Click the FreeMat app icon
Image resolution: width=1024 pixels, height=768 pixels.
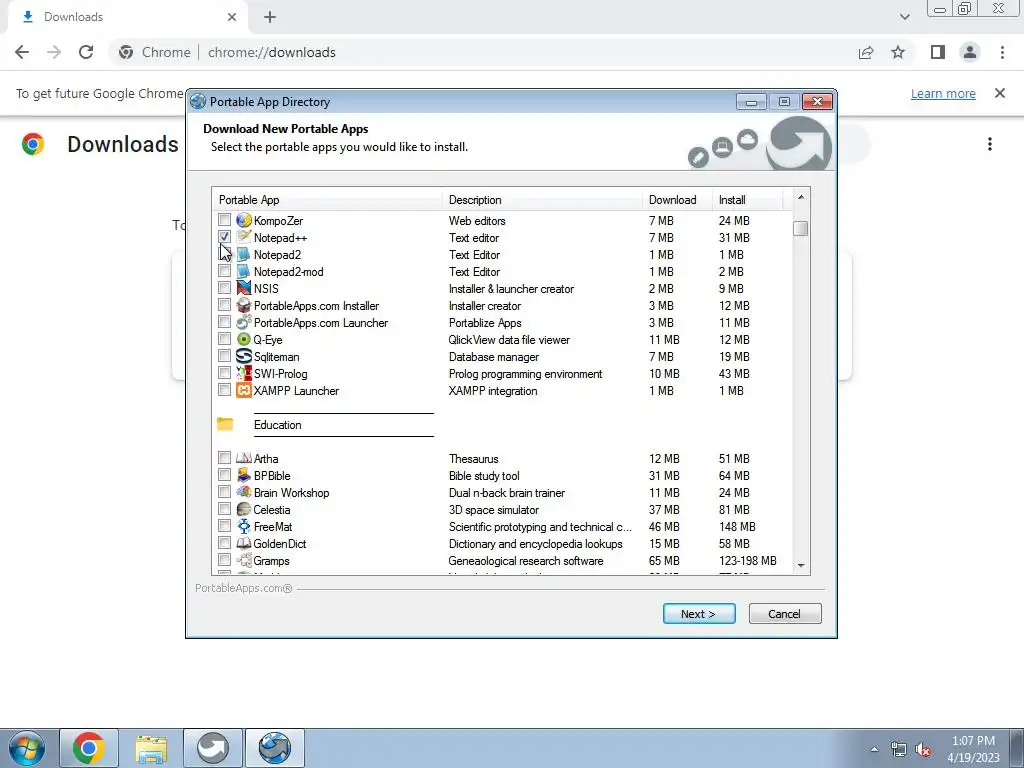tap(244, 526)
